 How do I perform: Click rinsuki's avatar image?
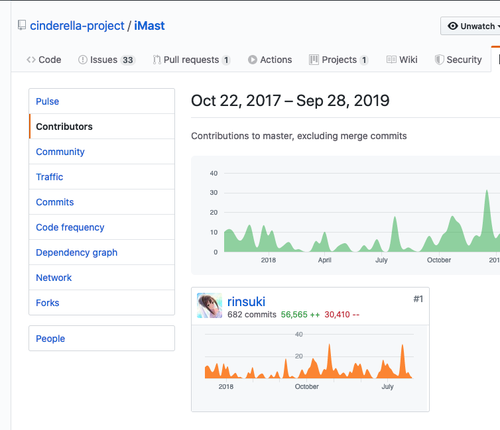209,305
